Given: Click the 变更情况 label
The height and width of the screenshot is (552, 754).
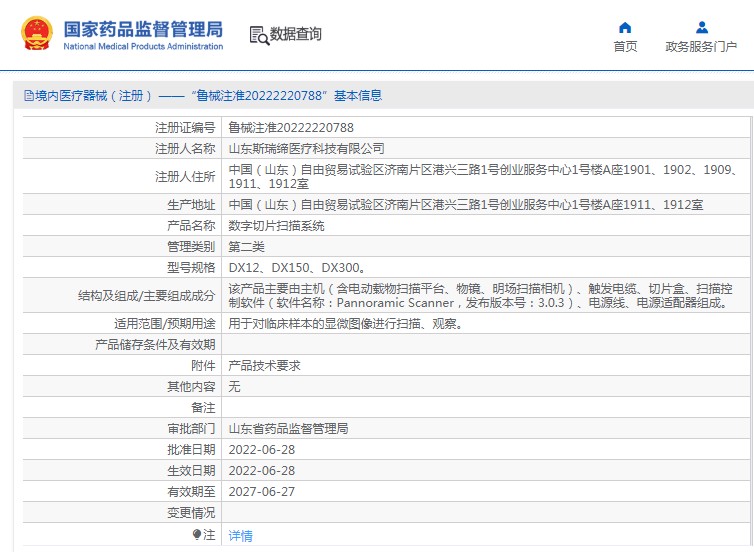Looking at the screenshot, I should (191, 513).
